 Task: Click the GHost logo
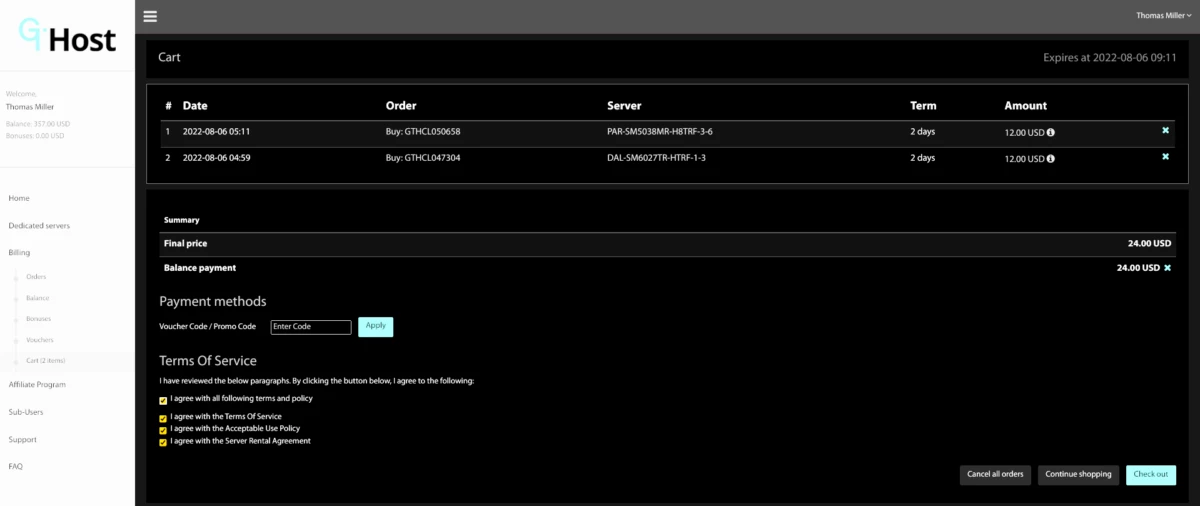[67, 37]
